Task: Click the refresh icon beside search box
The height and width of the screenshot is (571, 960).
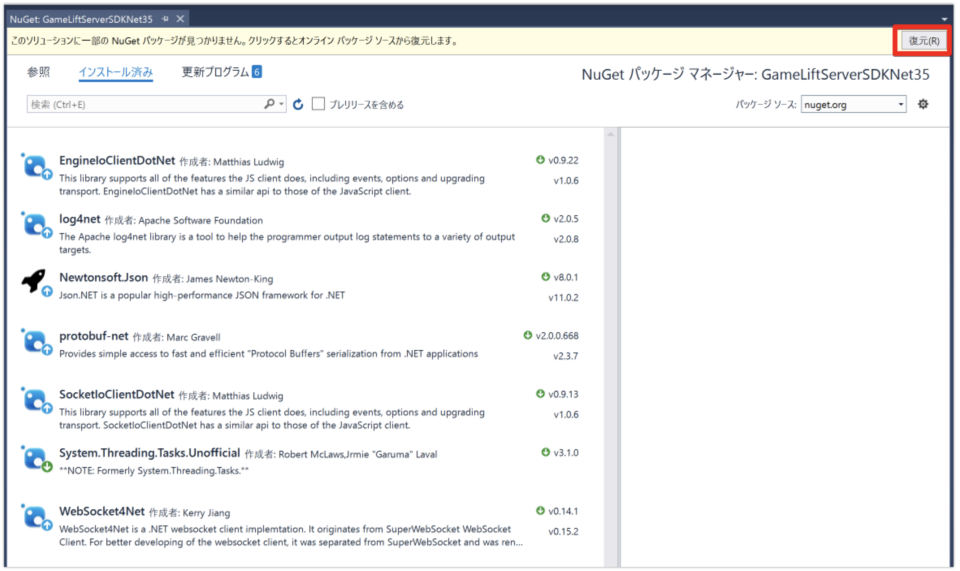Action: [x=298, y=104]
